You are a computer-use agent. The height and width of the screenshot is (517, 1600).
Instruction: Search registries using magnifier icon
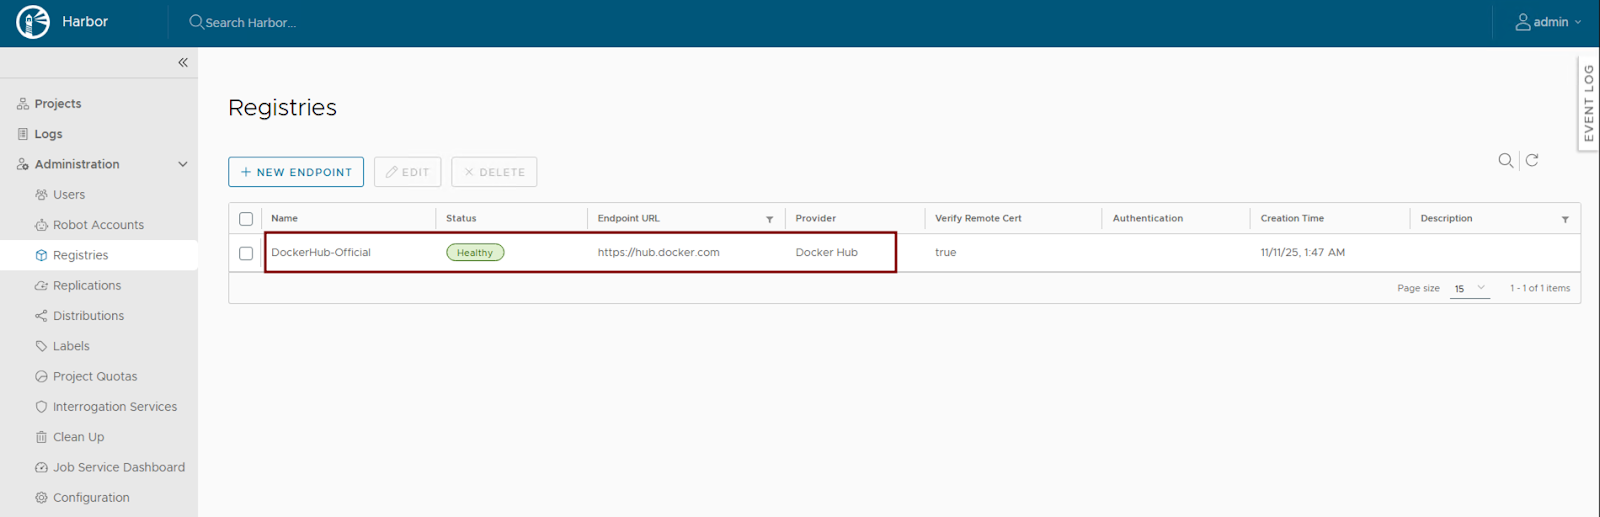coord(1506,160)
